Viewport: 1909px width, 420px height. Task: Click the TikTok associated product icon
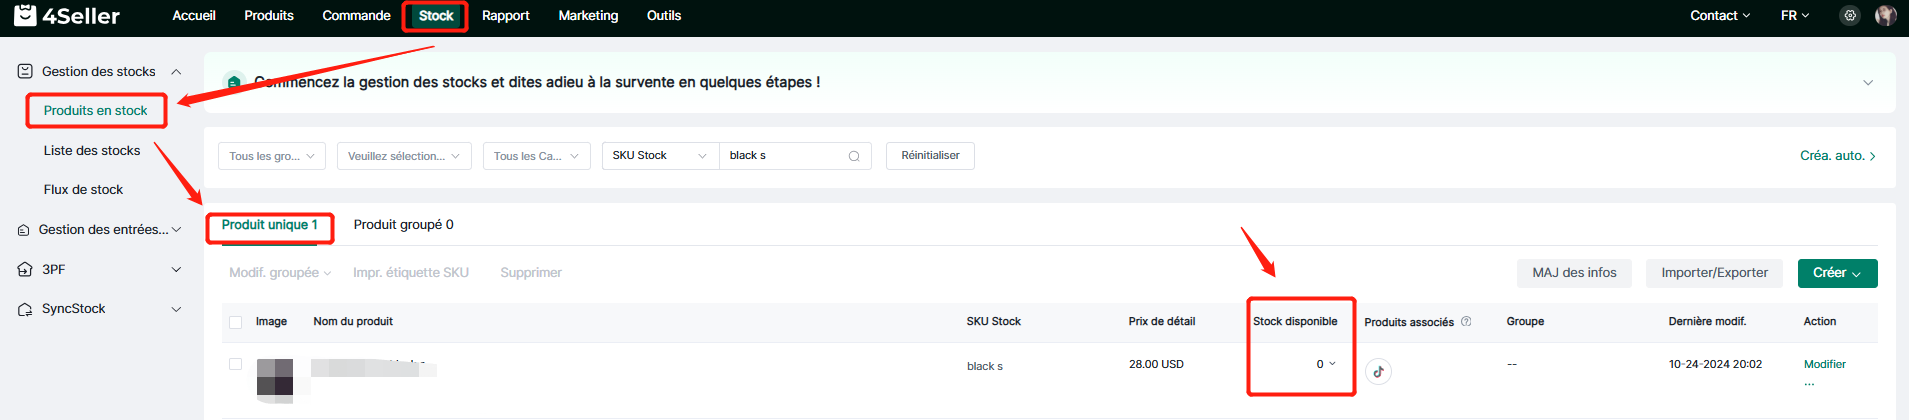point(1378,372)
